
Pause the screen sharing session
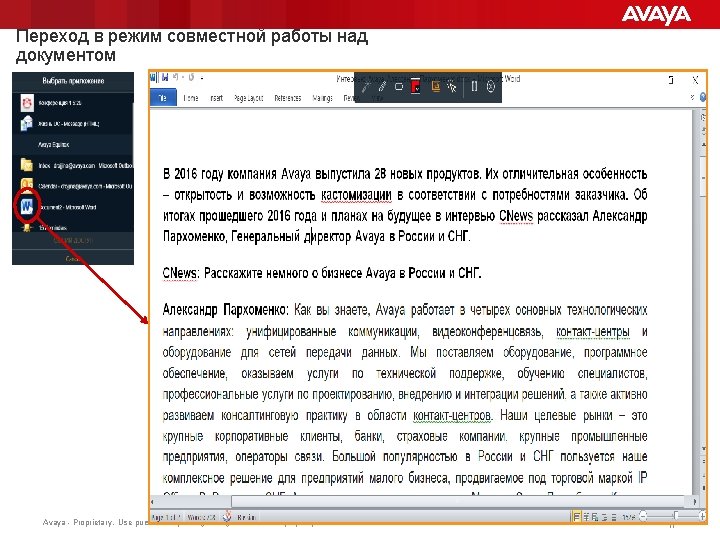474,86
